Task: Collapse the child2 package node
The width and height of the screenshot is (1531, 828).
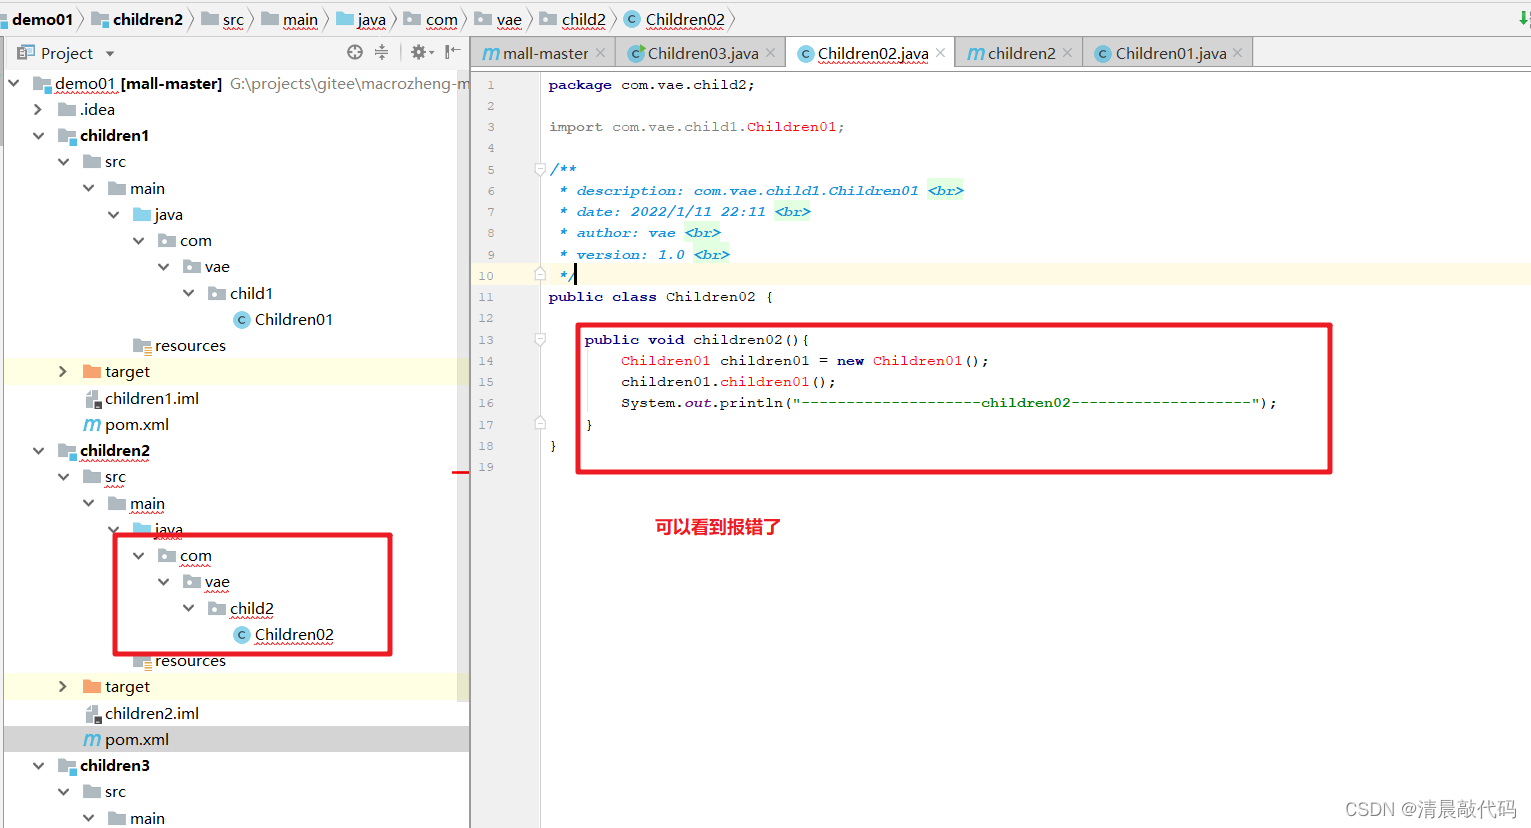Action: [x=188, y=608]
